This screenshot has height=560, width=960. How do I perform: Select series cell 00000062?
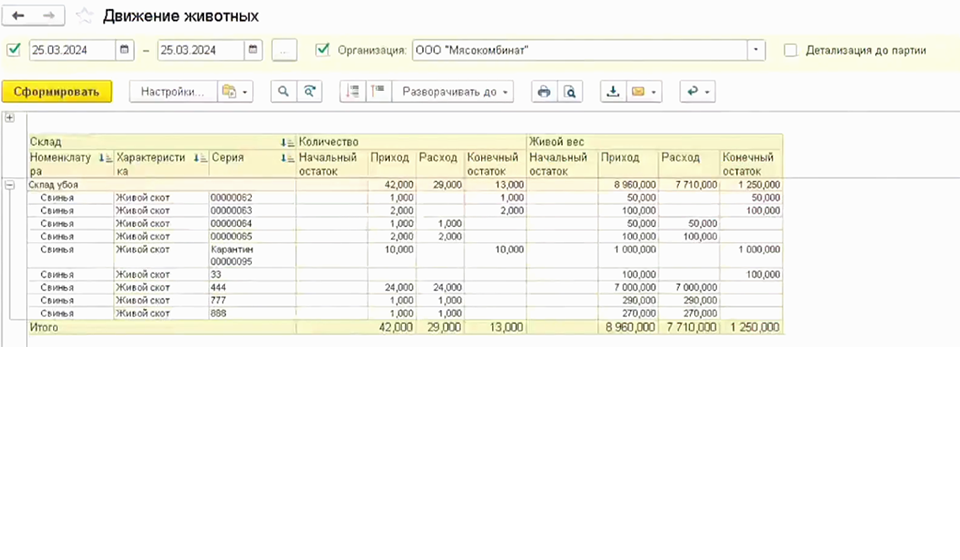252,198
